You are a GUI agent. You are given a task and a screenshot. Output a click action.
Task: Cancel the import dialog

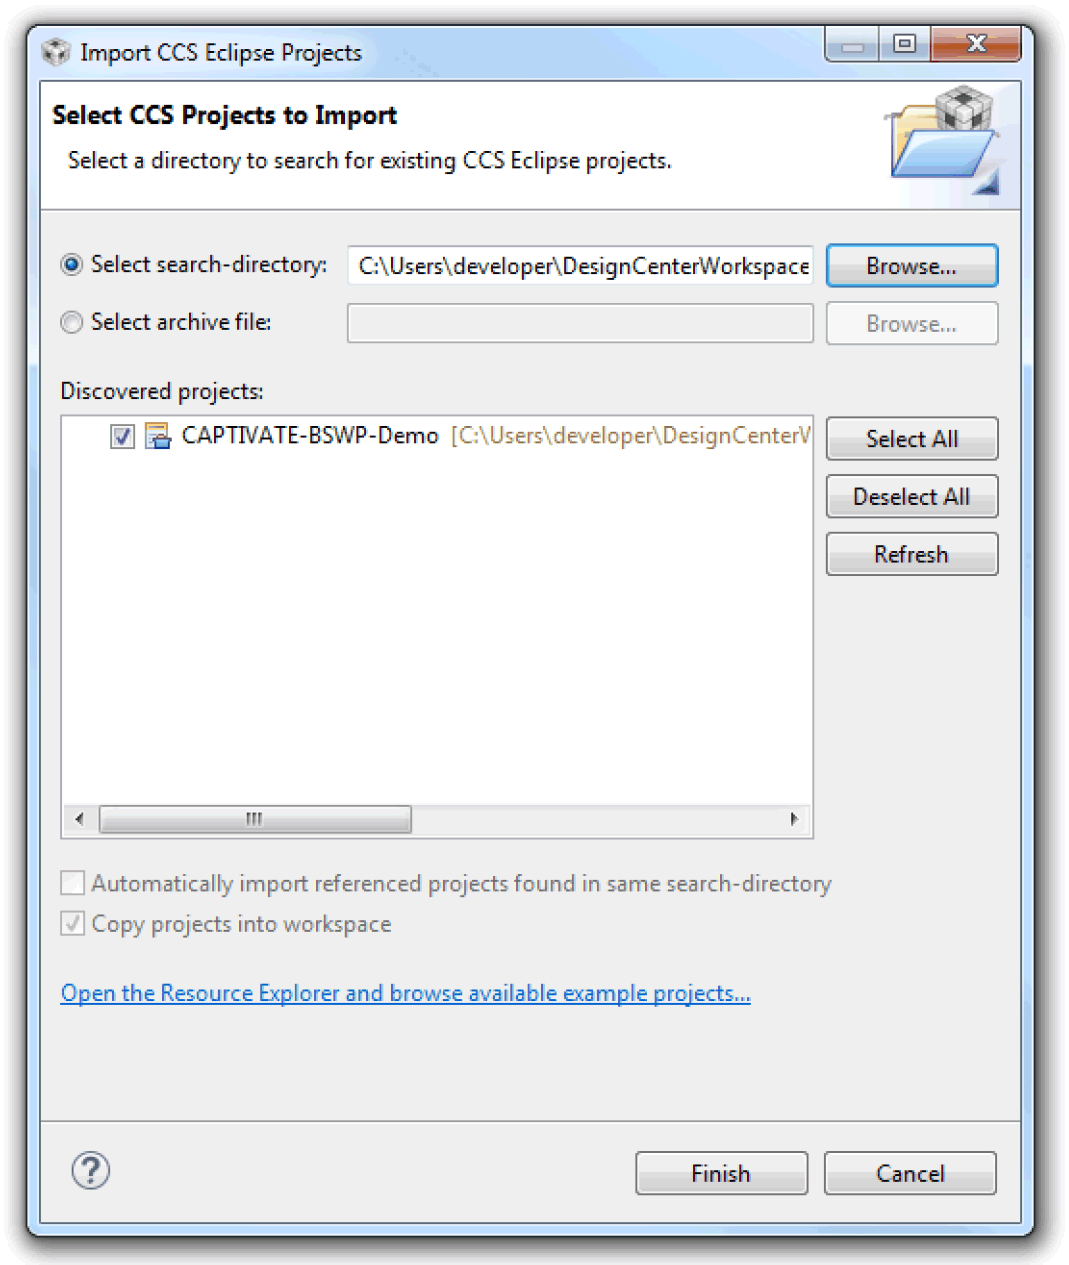910,1173
